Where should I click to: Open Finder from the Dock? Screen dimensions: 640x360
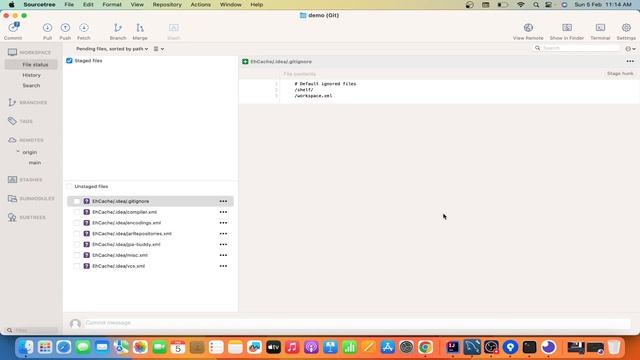[26, 347]
